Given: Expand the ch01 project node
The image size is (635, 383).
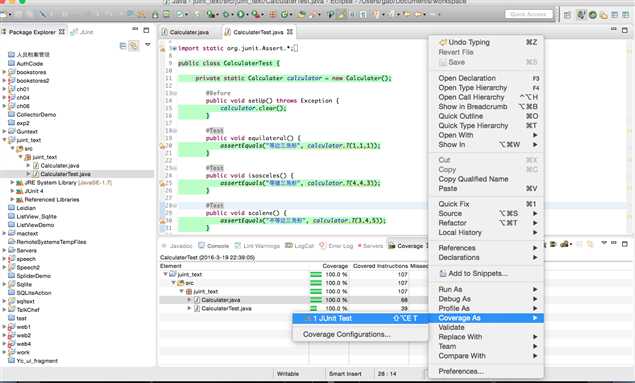Looking at the screenshot, I should tap(4, 89).
